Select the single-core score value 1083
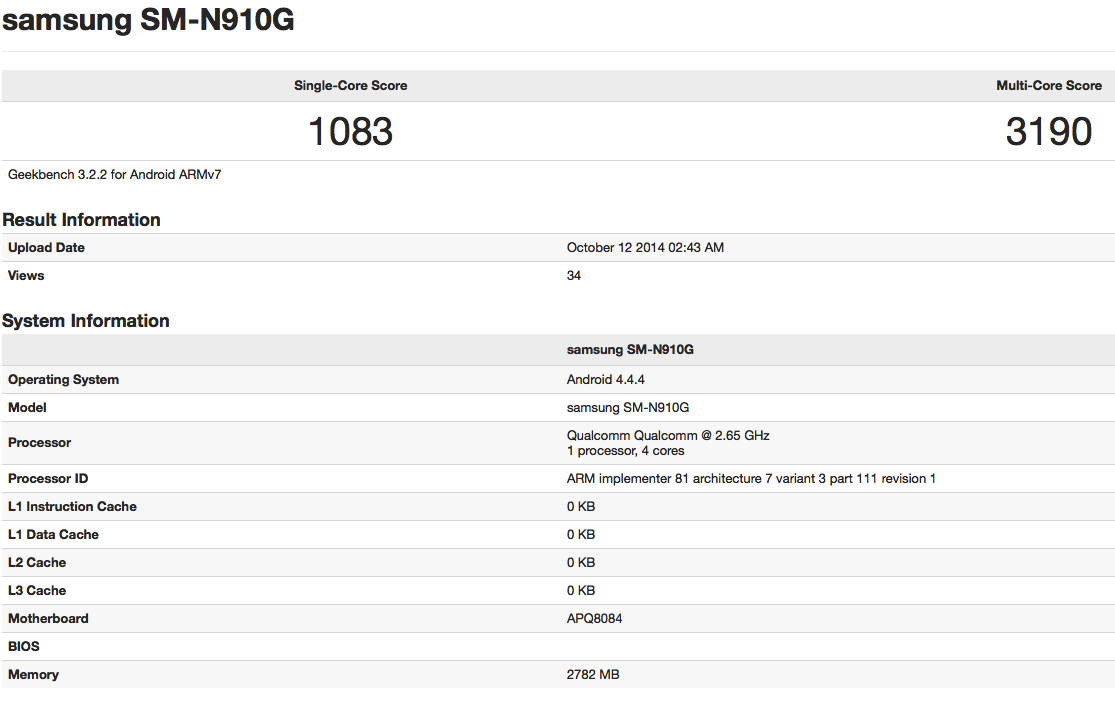This screenshot has height=708, width=1115. point(350,132)
